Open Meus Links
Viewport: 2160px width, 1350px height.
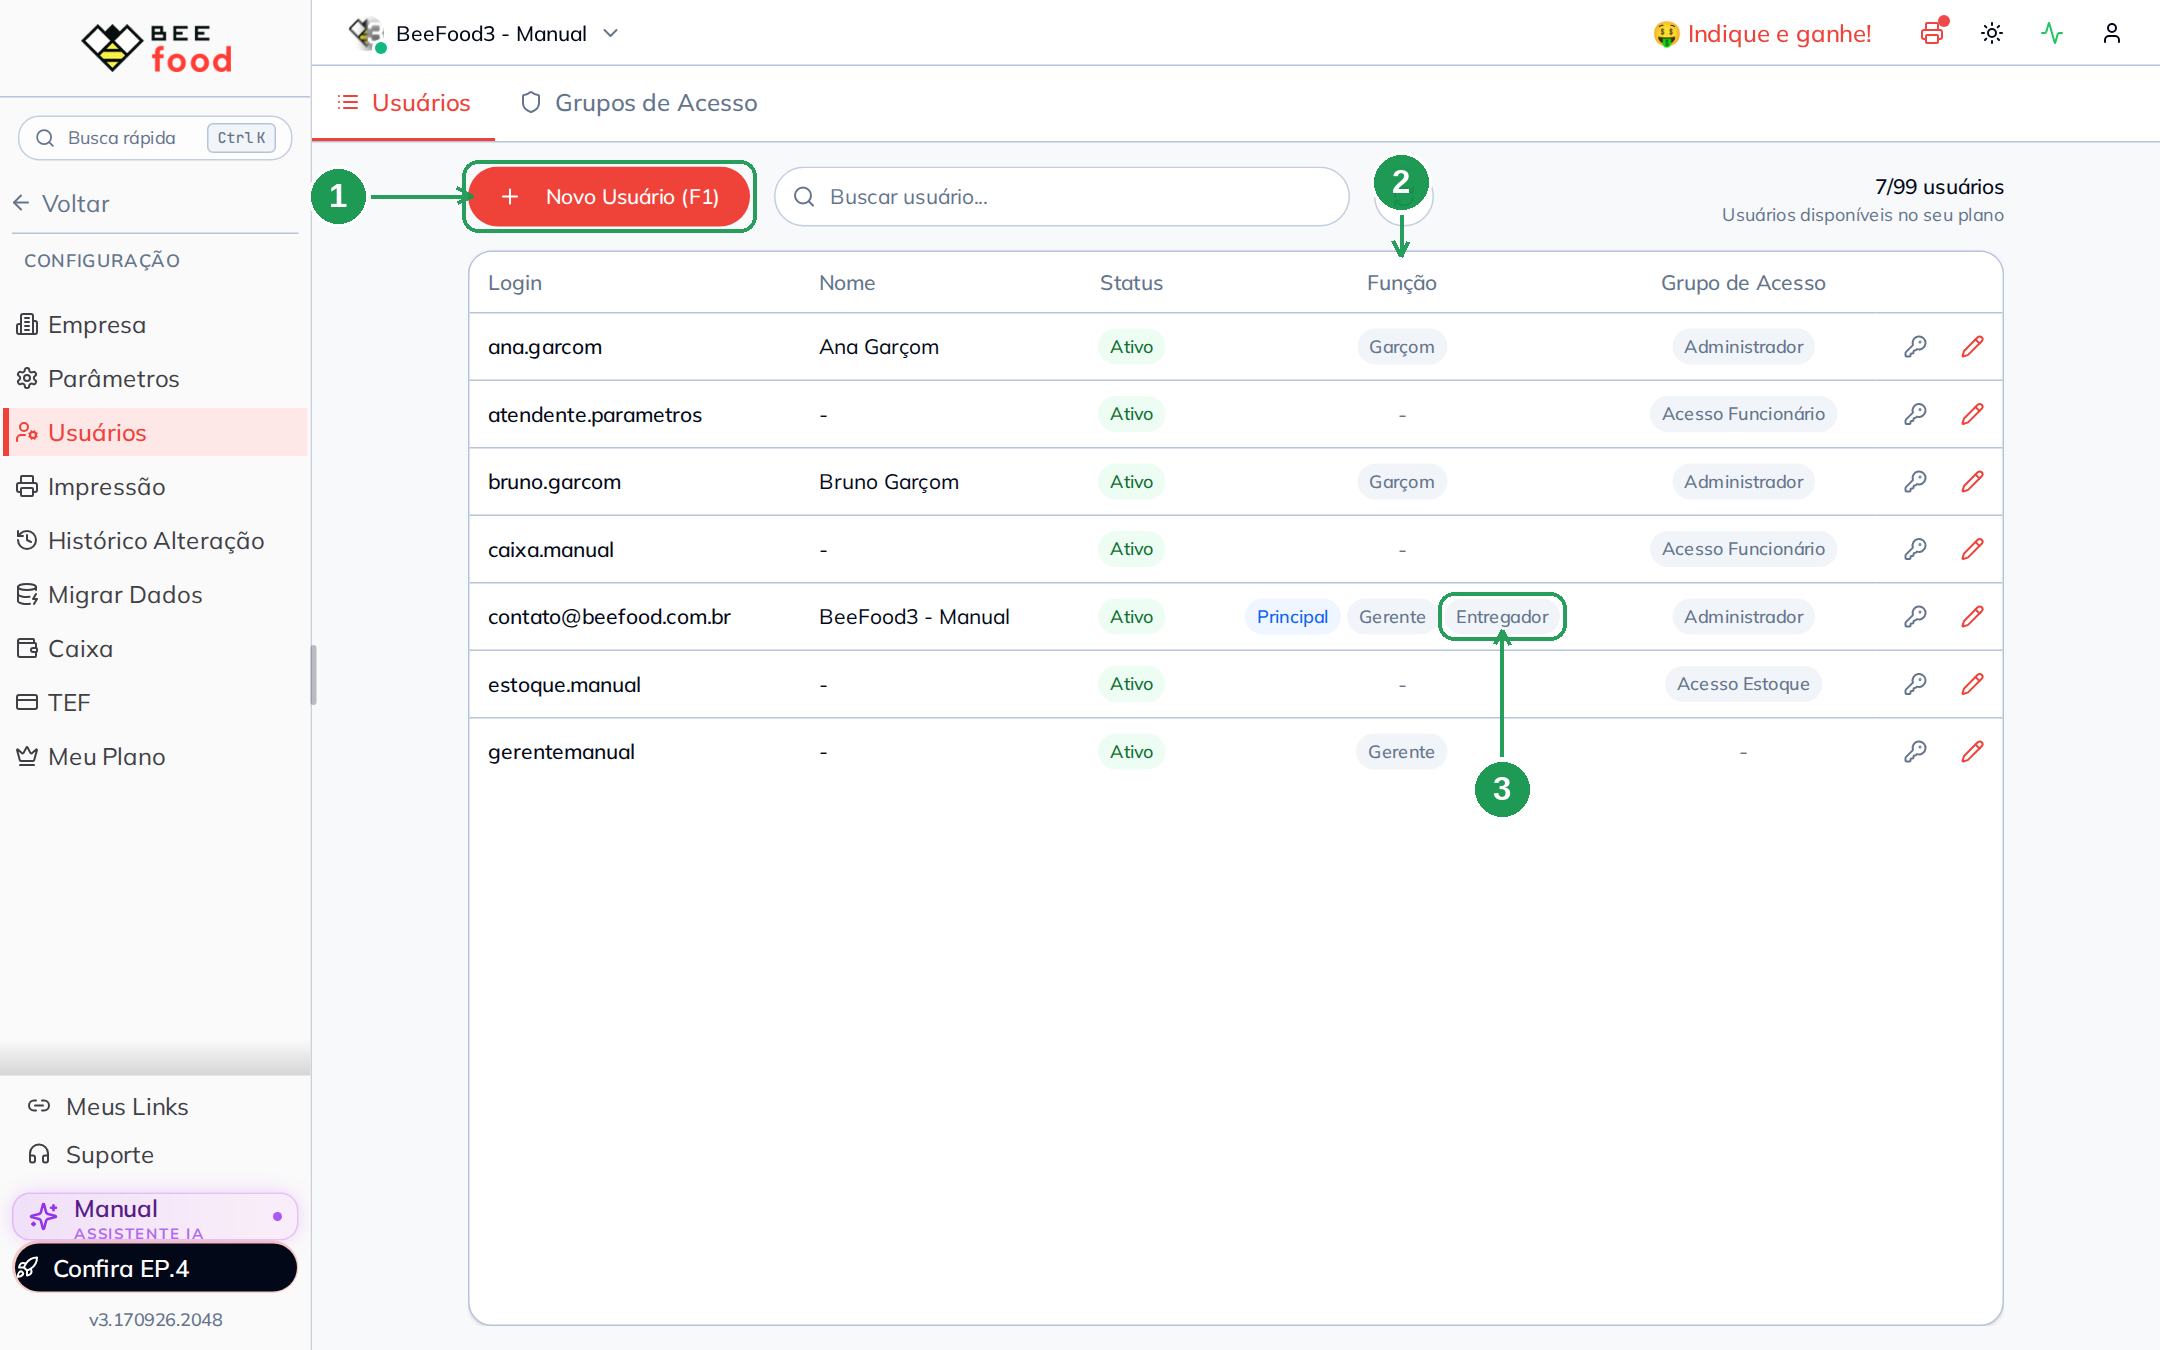[108, 1107]
